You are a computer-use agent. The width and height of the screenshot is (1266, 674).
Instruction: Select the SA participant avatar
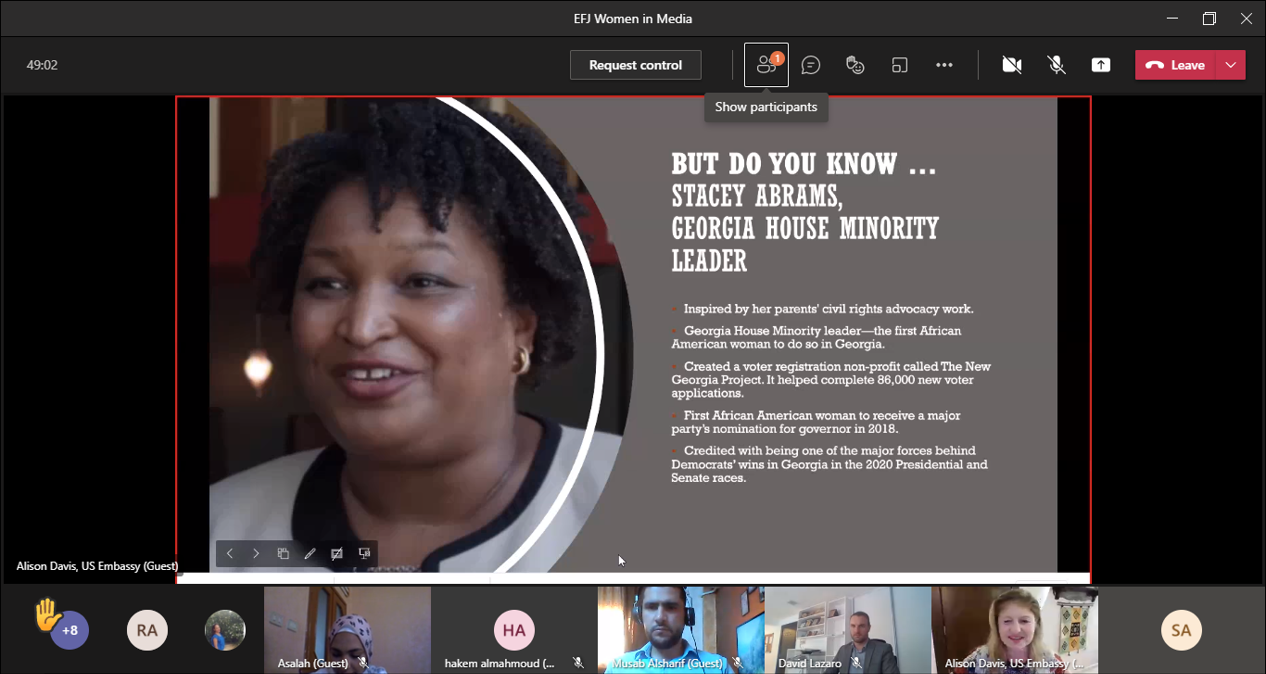point(1181,630)
